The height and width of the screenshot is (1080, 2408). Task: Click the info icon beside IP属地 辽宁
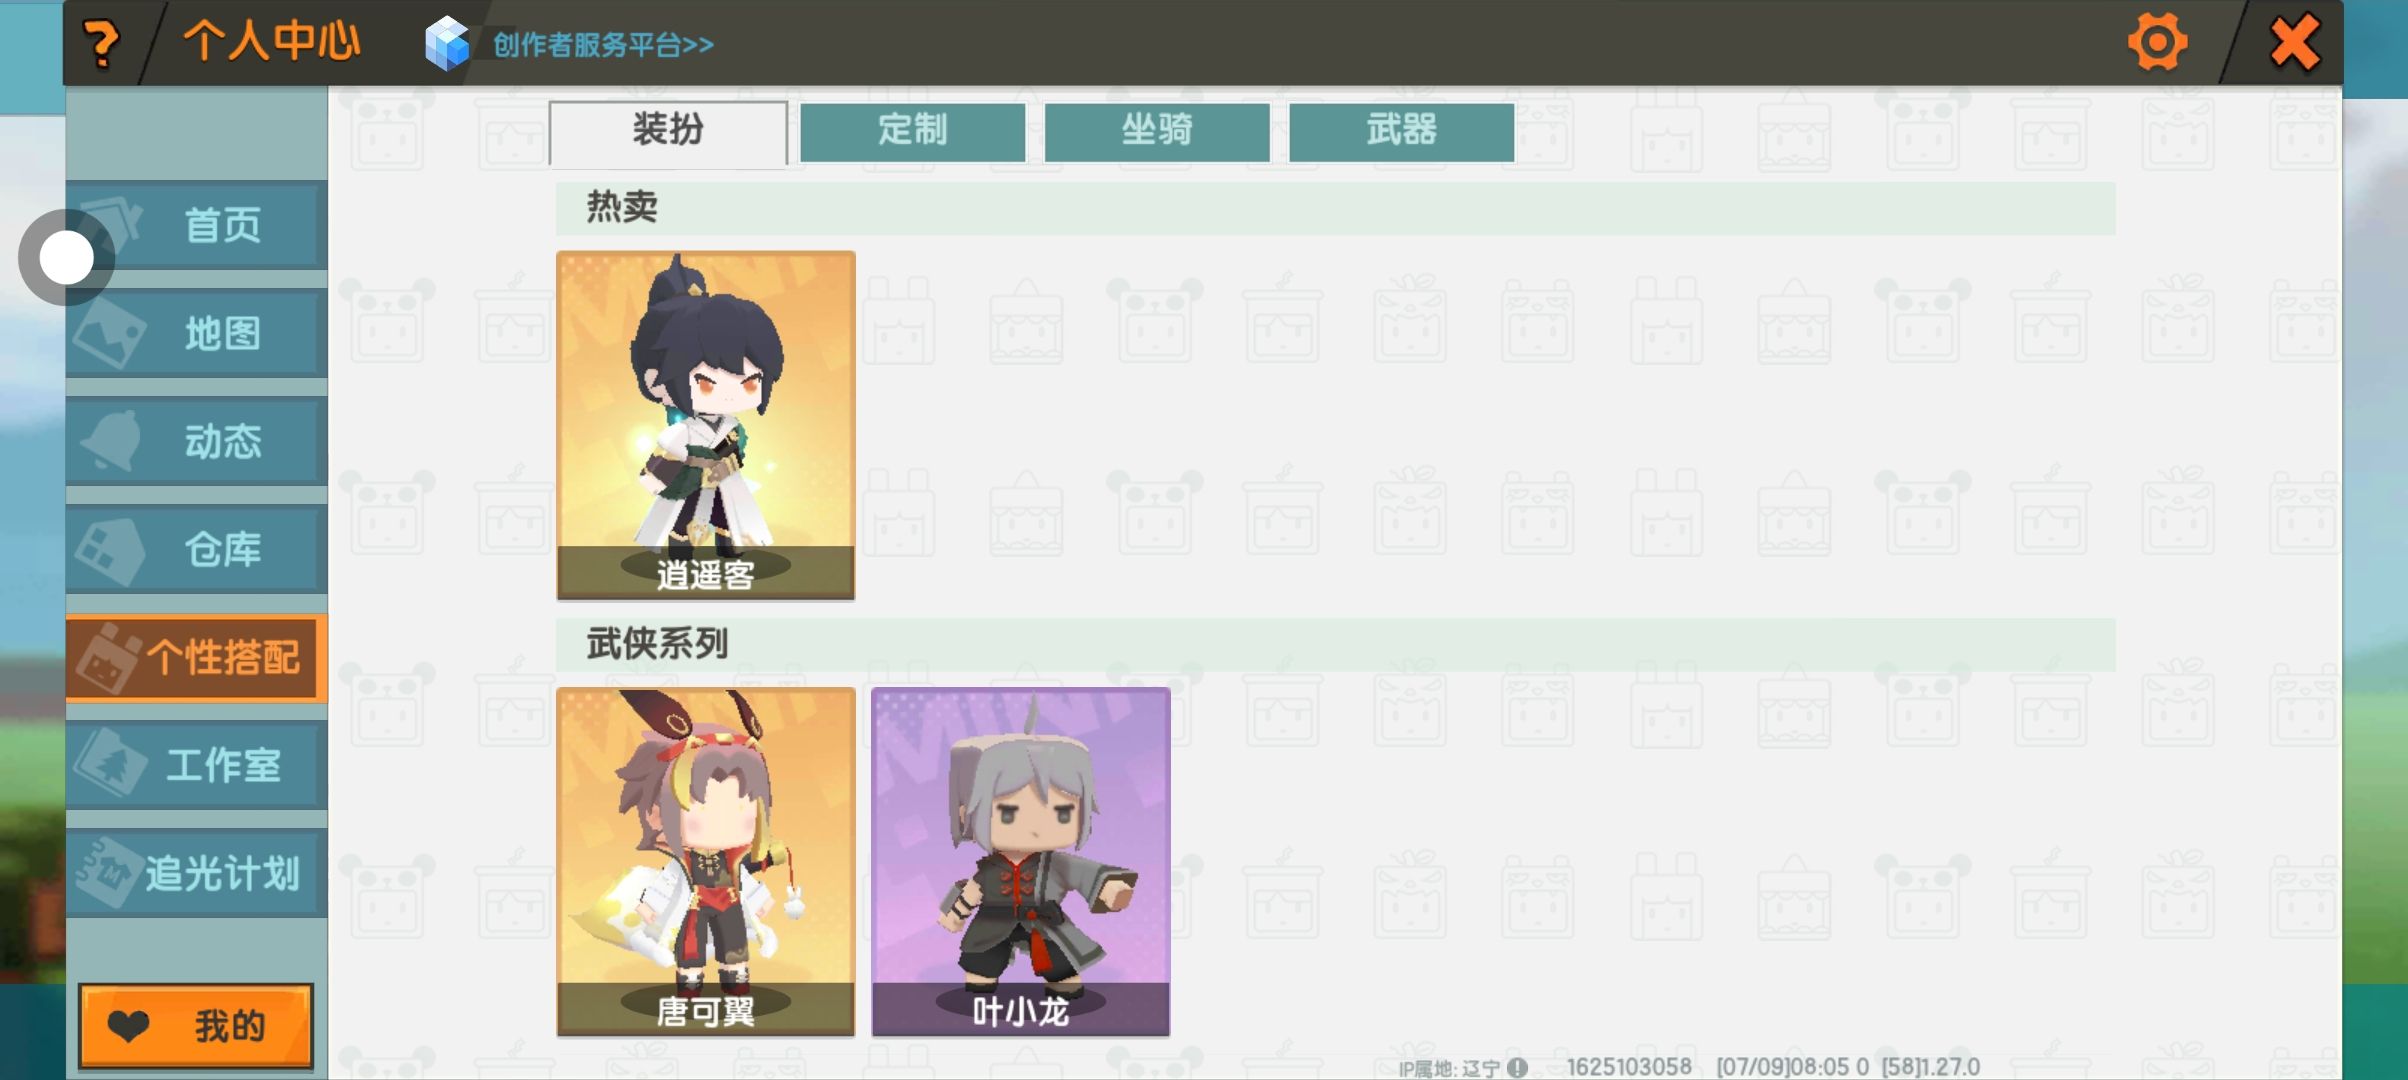point(1517,1067)
